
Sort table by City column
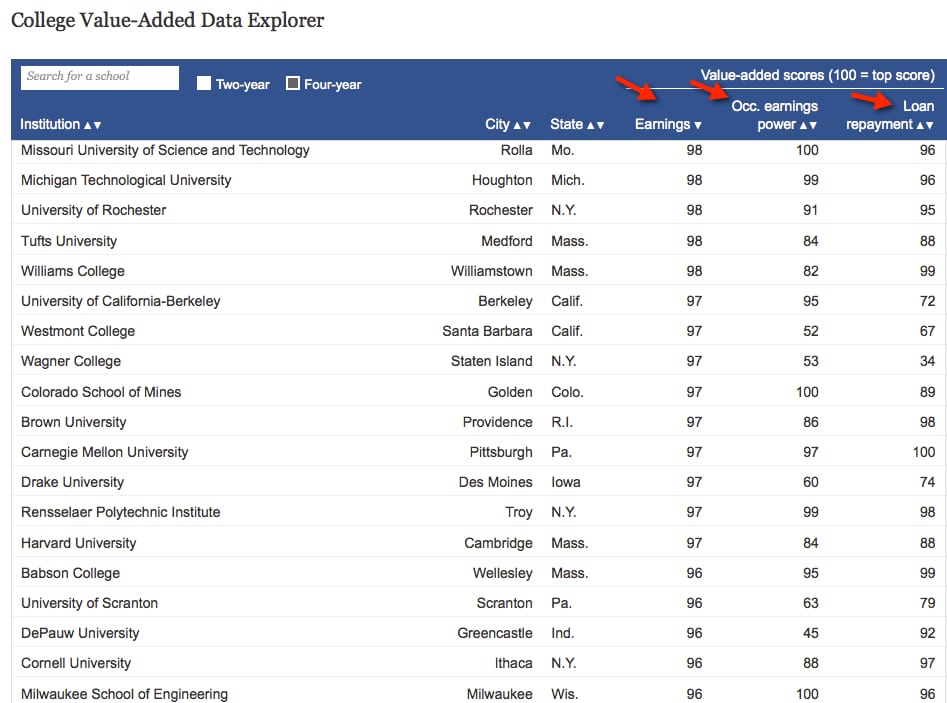[x=507, y=124]
